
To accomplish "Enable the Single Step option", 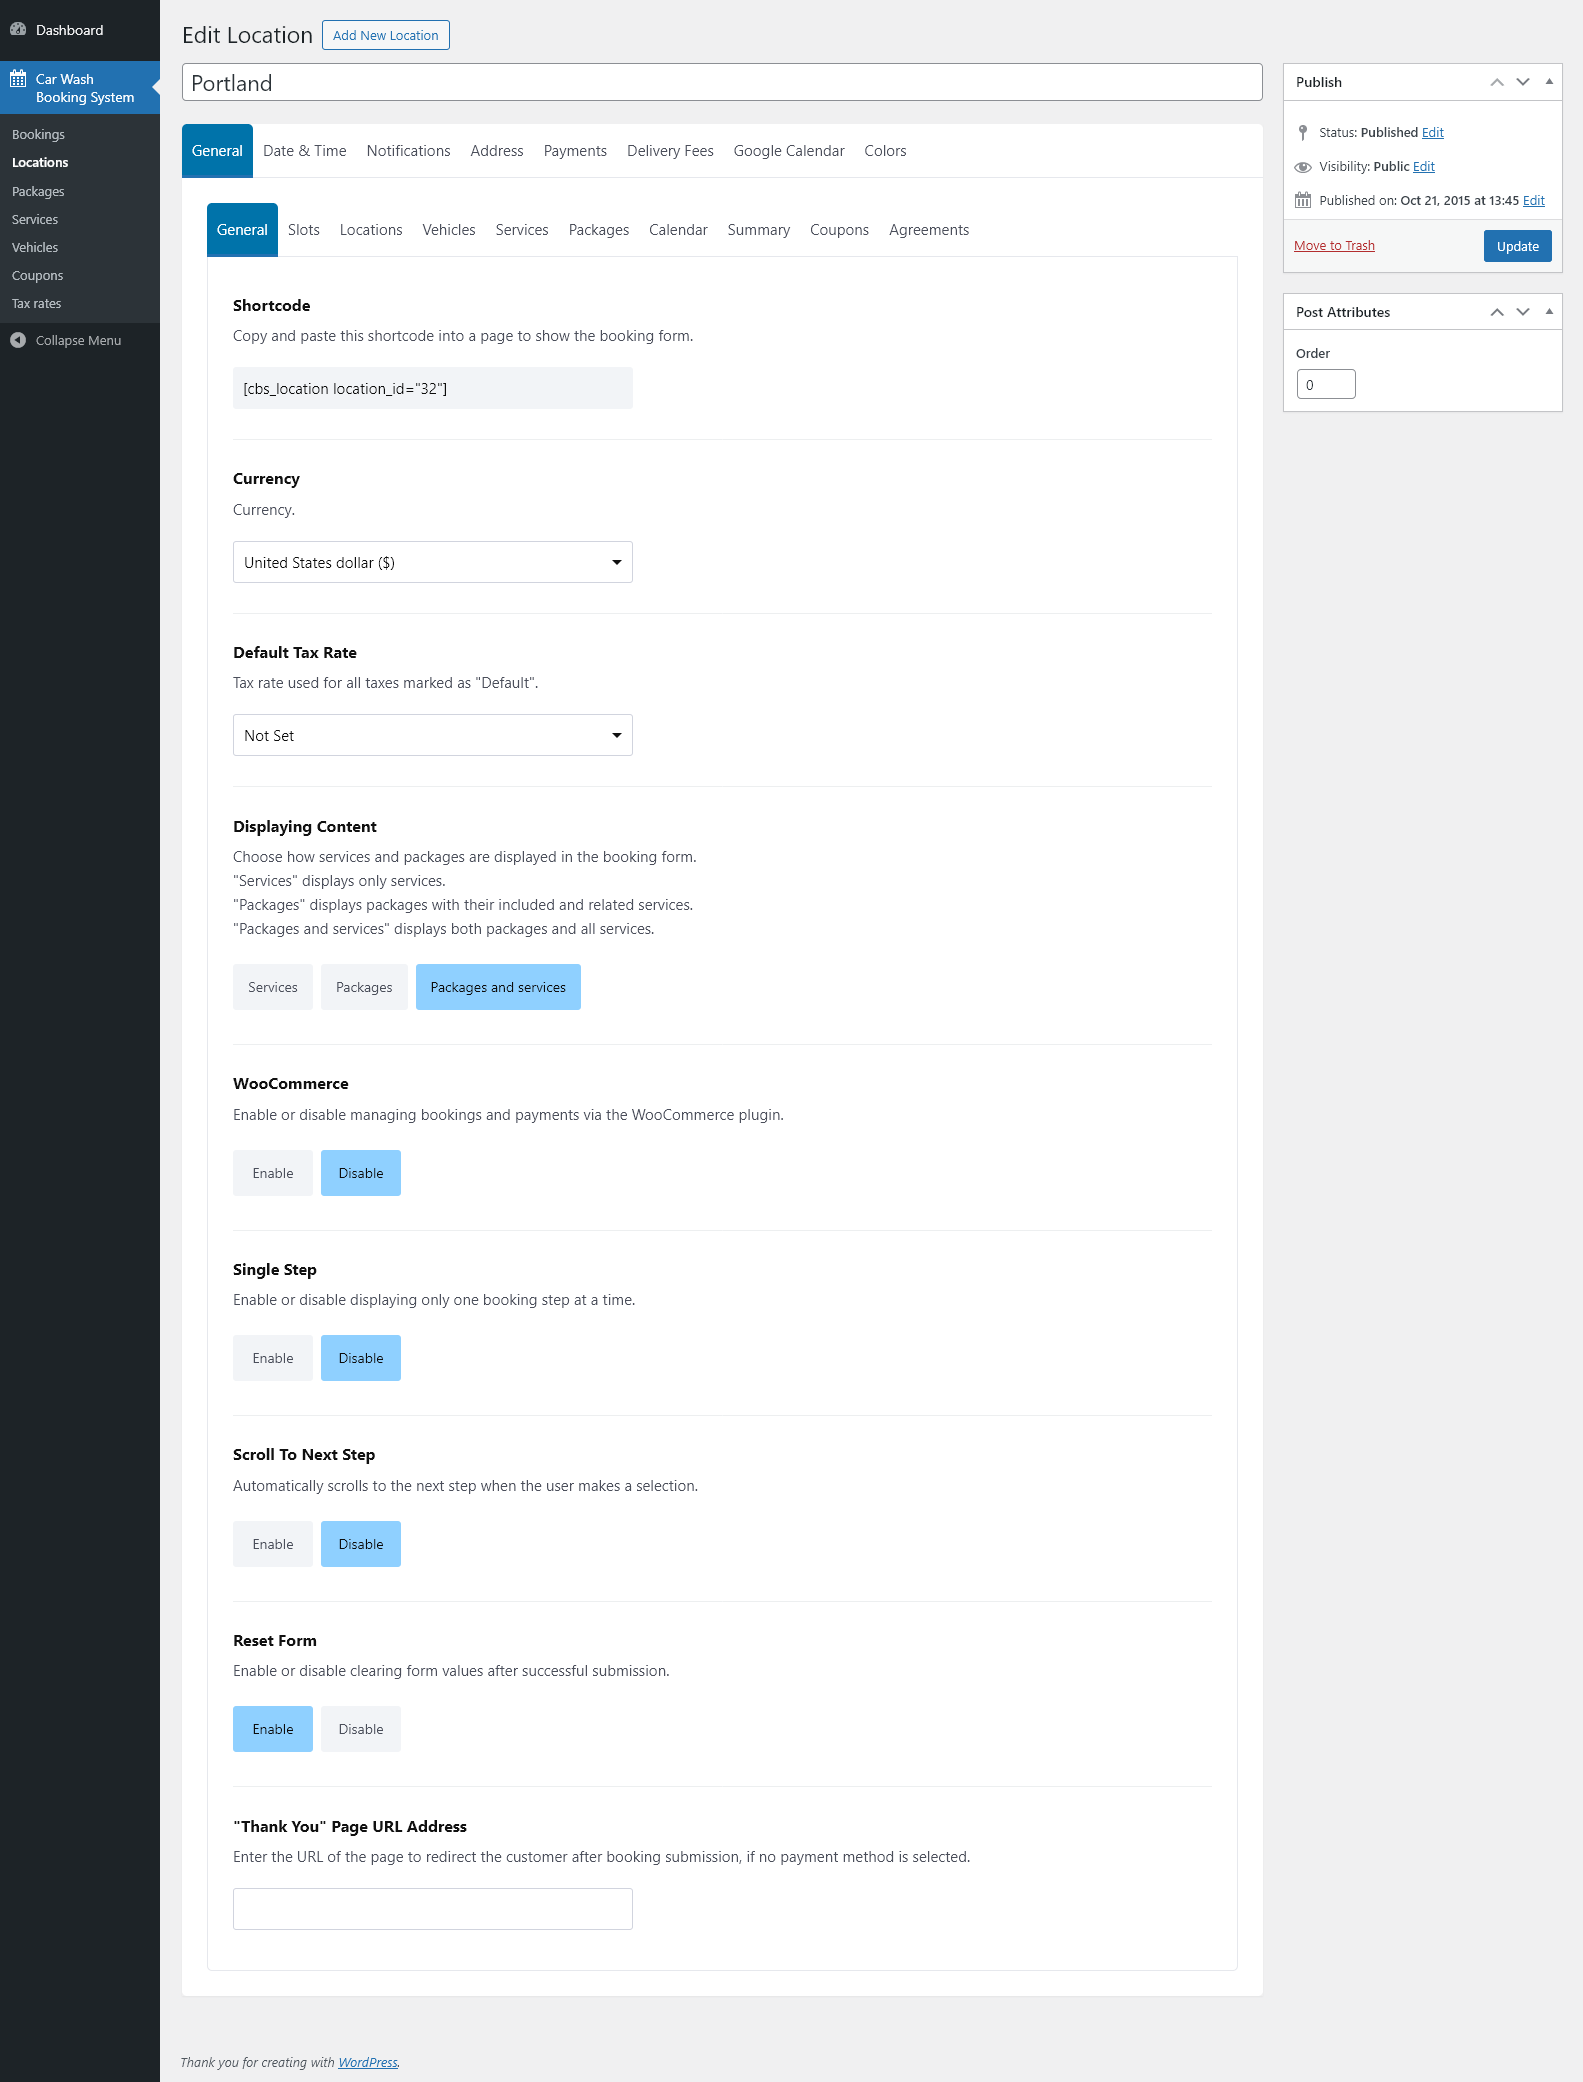I will point(273,1358).
